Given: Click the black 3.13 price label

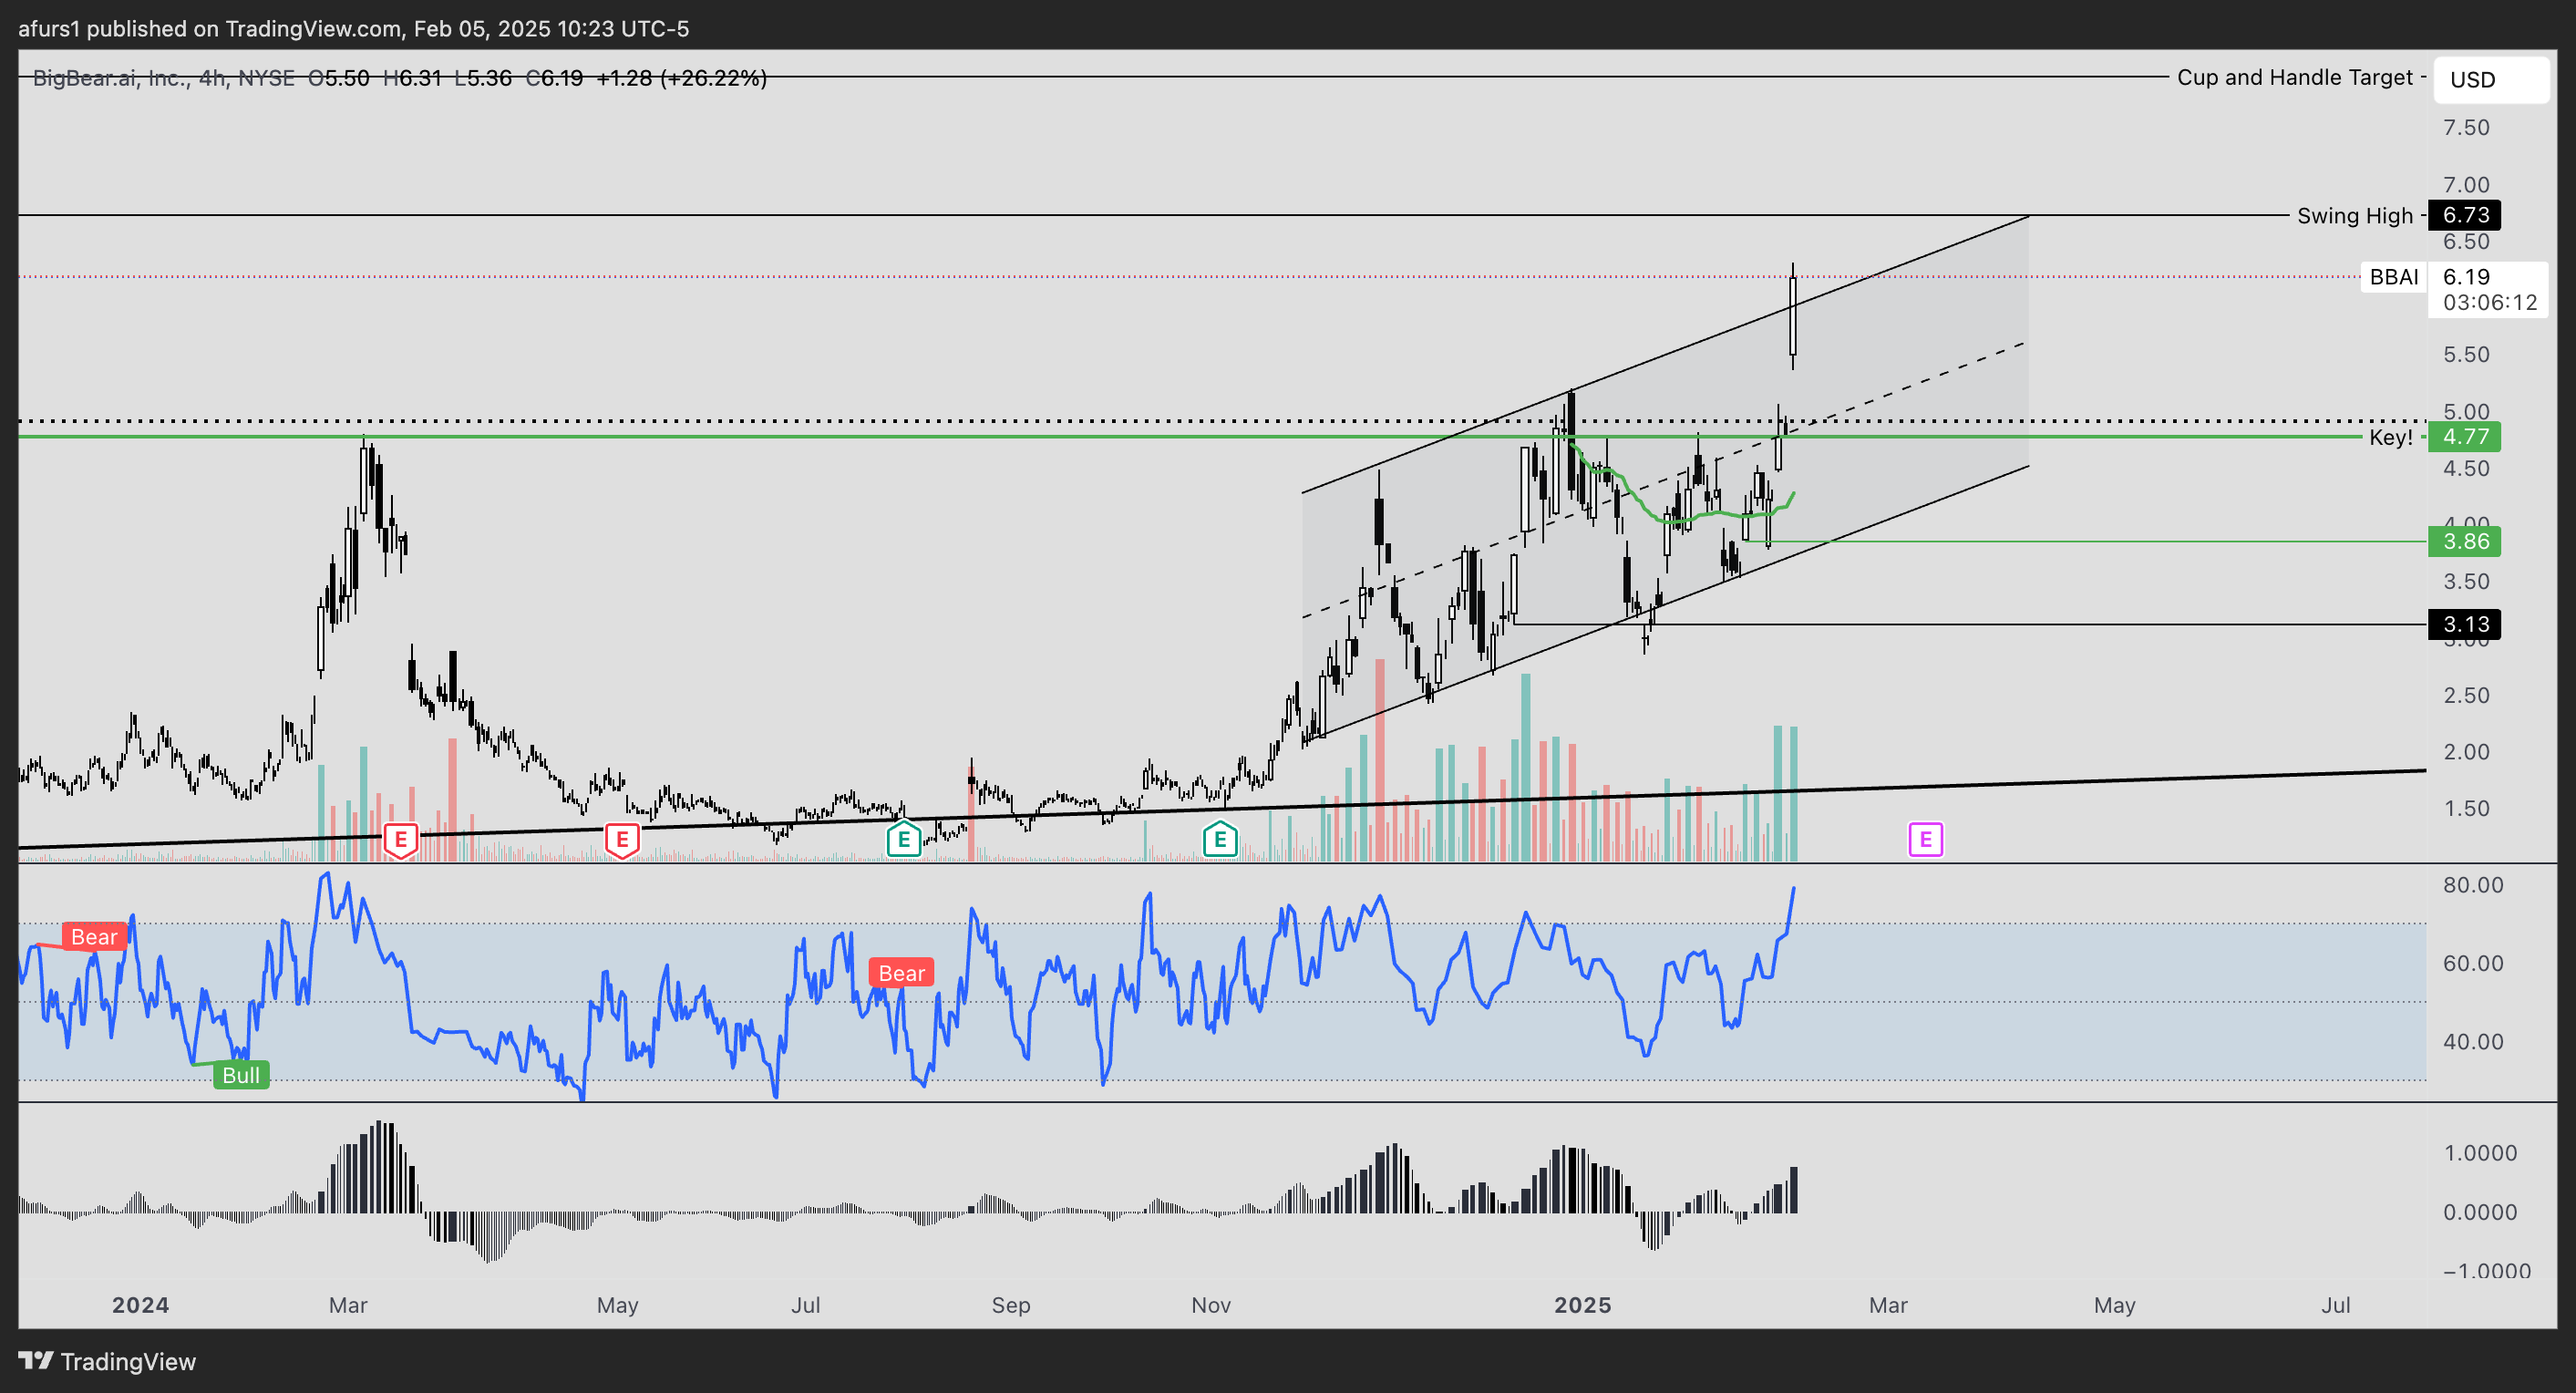Looking at the screenshot, I should (x=2465, y=624).
